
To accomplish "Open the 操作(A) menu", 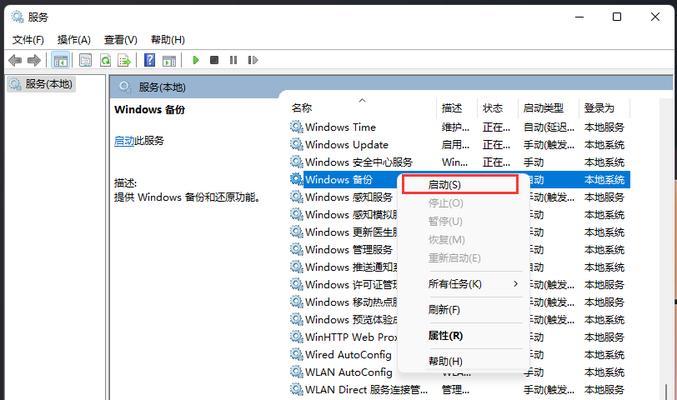I will click(x=74, y=40).
